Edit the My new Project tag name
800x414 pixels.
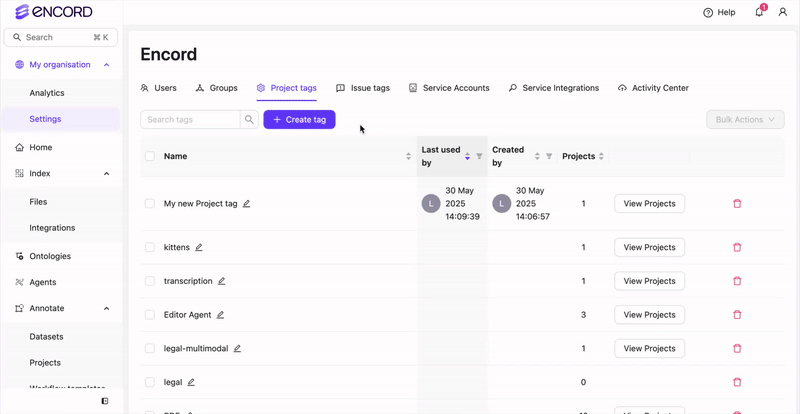point(246,204)
